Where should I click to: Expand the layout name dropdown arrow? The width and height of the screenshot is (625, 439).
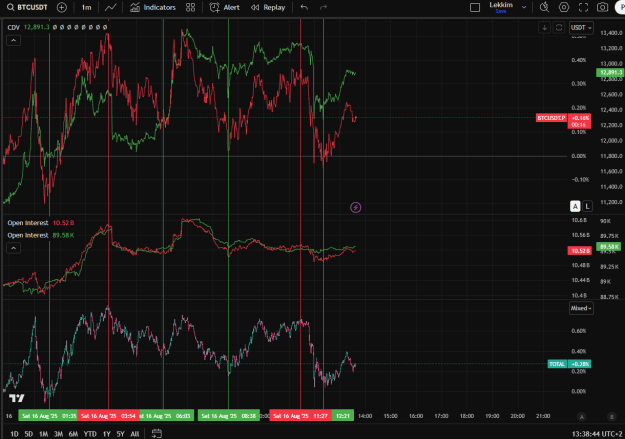(x=524, y=7)
